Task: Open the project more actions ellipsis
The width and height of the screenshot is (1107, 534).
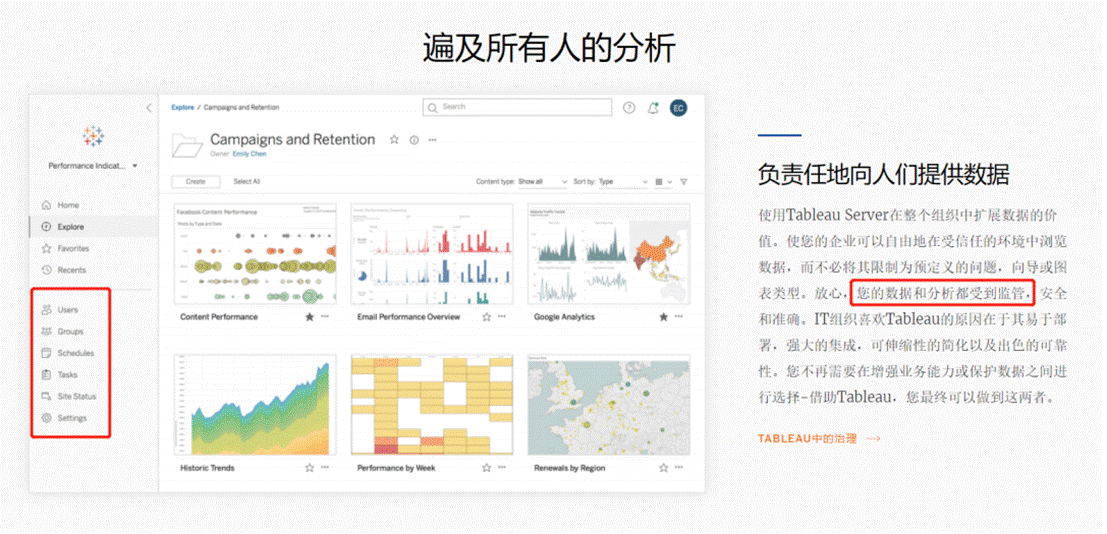Action: (x=433, y=140)
